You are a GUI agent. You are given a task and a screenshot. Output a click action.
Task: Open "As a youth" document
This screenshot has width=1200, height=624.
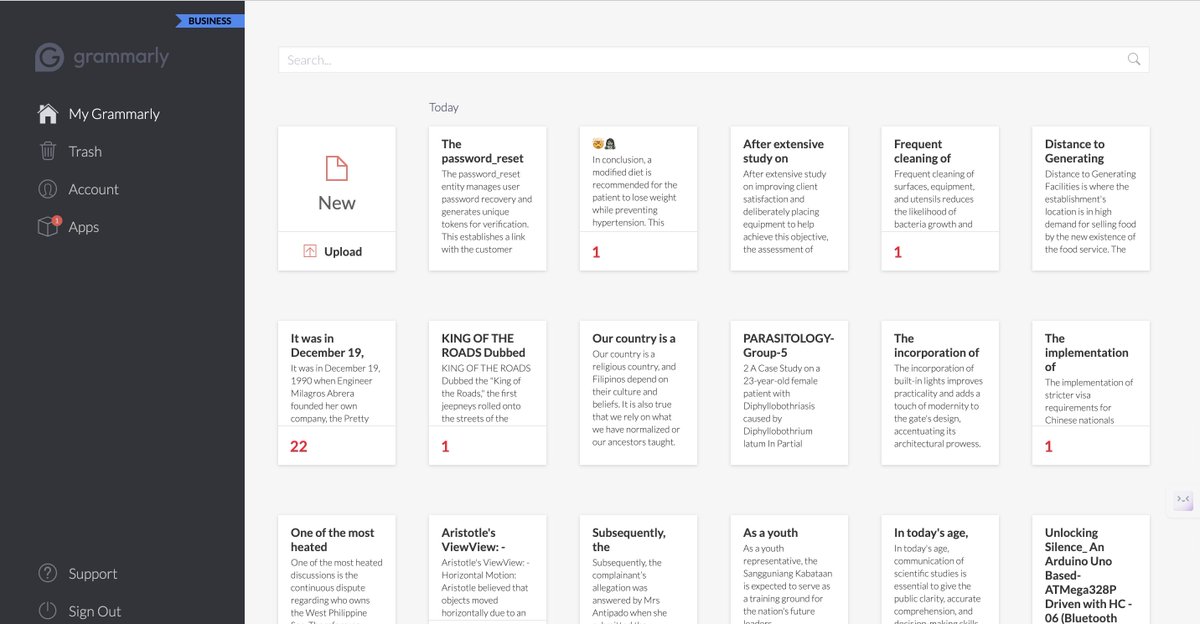point(789,570)
